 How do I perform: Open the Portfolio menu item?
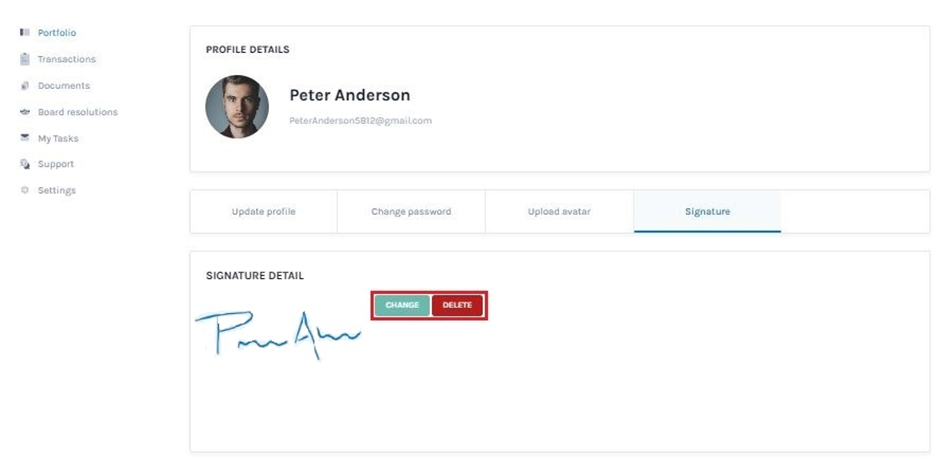click(57, 33)
